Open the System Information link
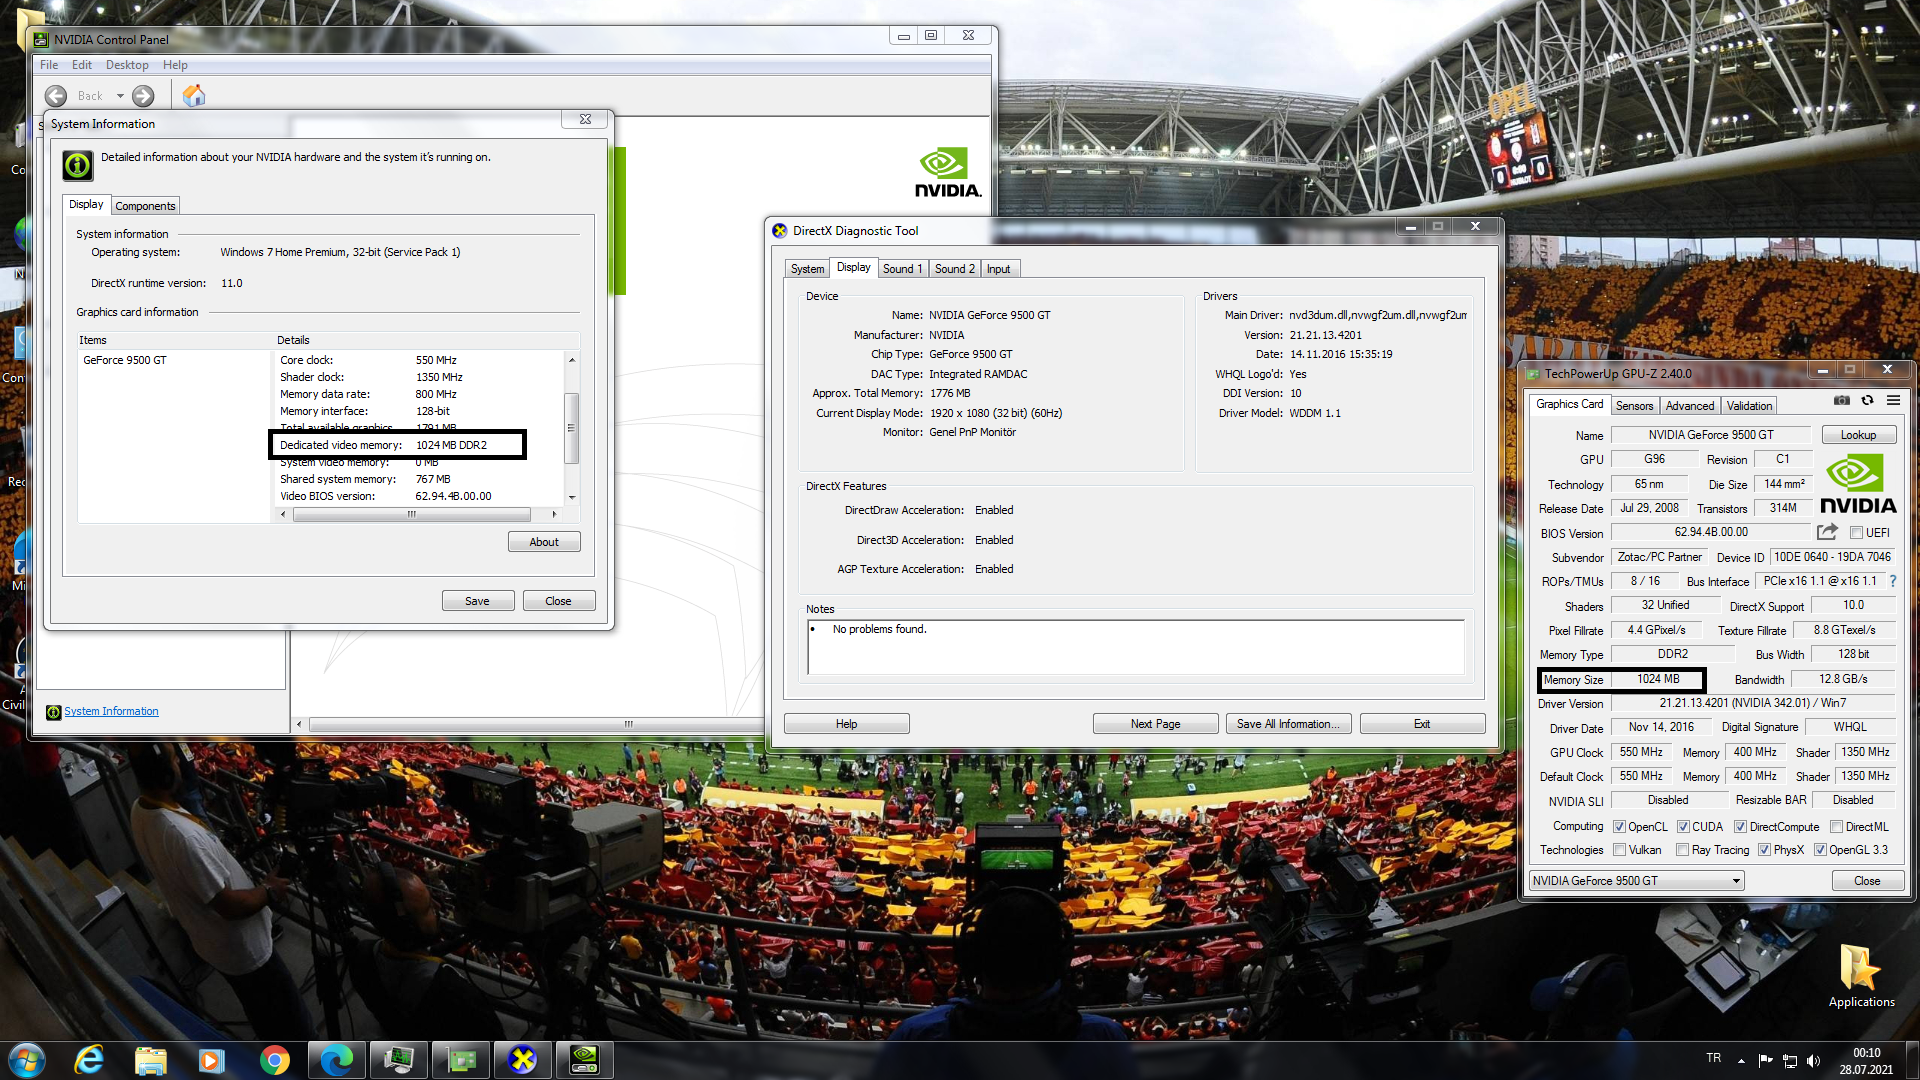The image size is (1920, 1080). [x=111, y=712]
